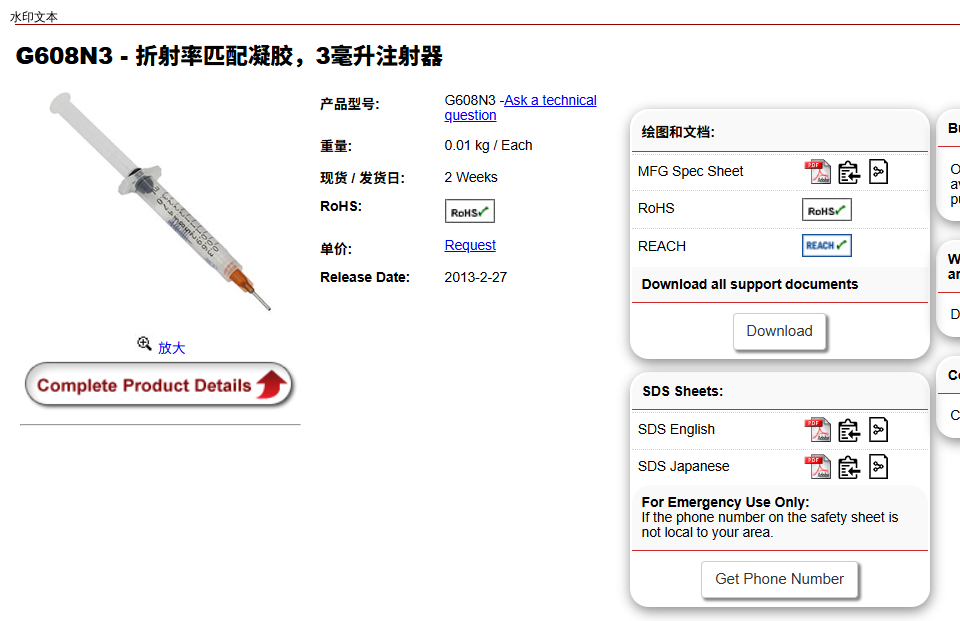The height and width of the screenshot is (621, 960).
Task: Open MFG Spec Sheet PDF icon
Action: click(818, 172)
